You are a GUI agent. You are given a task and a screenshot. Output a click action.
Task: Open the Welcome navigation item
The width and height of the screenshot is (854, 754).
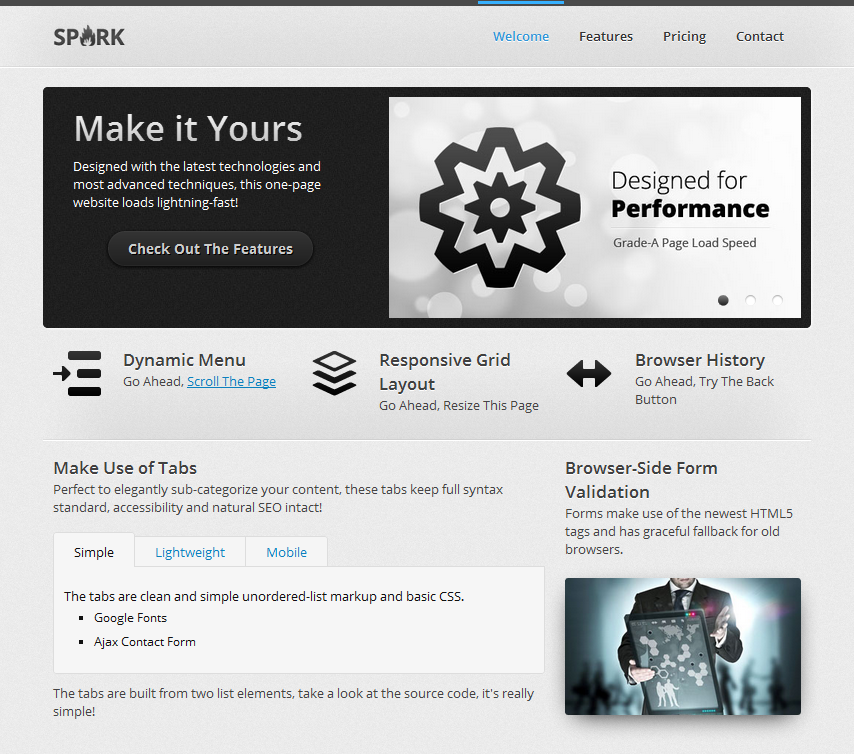click(521, 37)
